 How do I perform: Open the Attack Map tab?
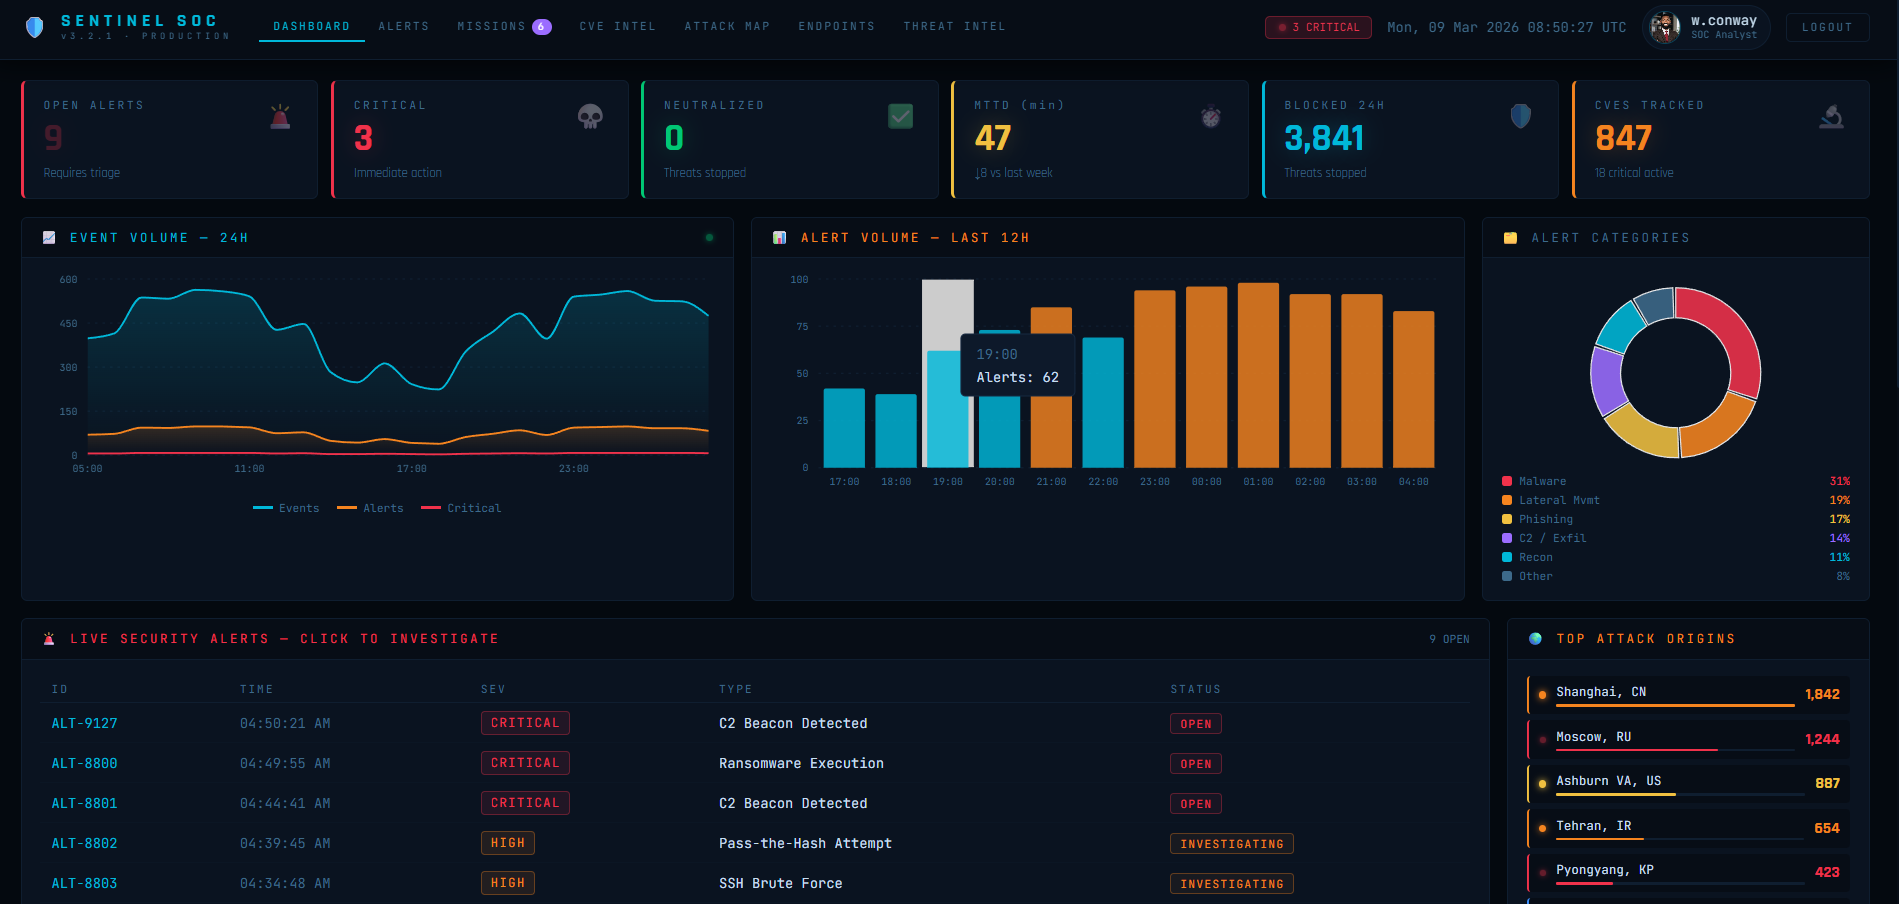tap(727, 27)
